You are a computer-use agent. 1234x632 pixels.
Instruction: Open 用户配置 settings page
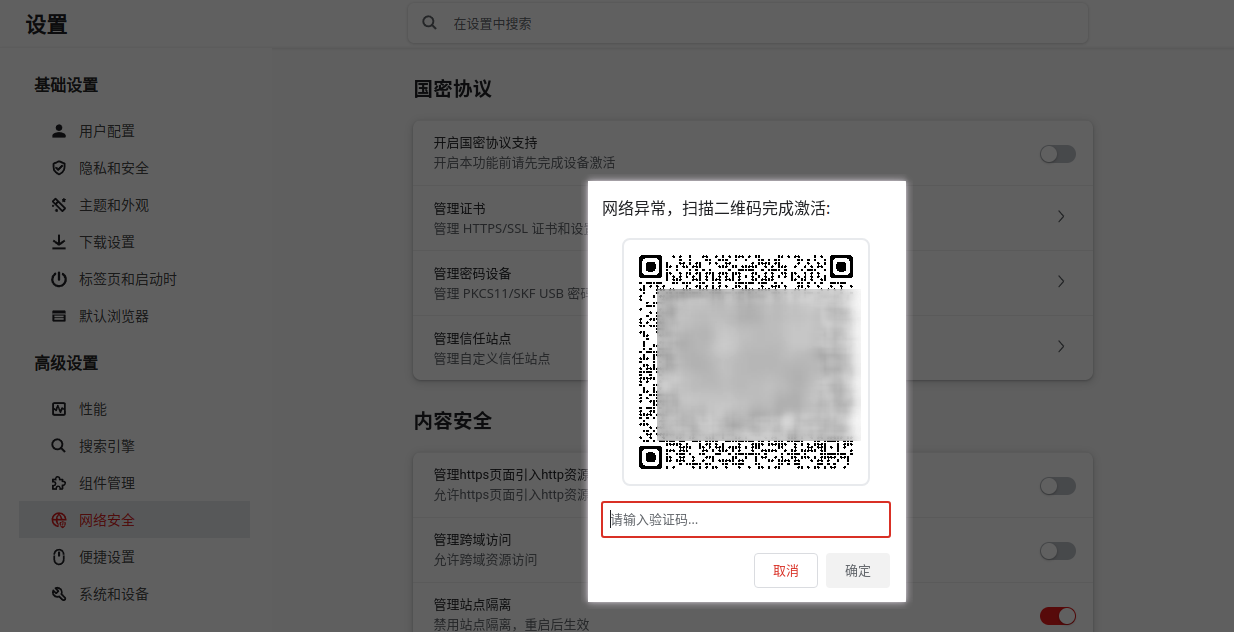[x=135, y=131]
